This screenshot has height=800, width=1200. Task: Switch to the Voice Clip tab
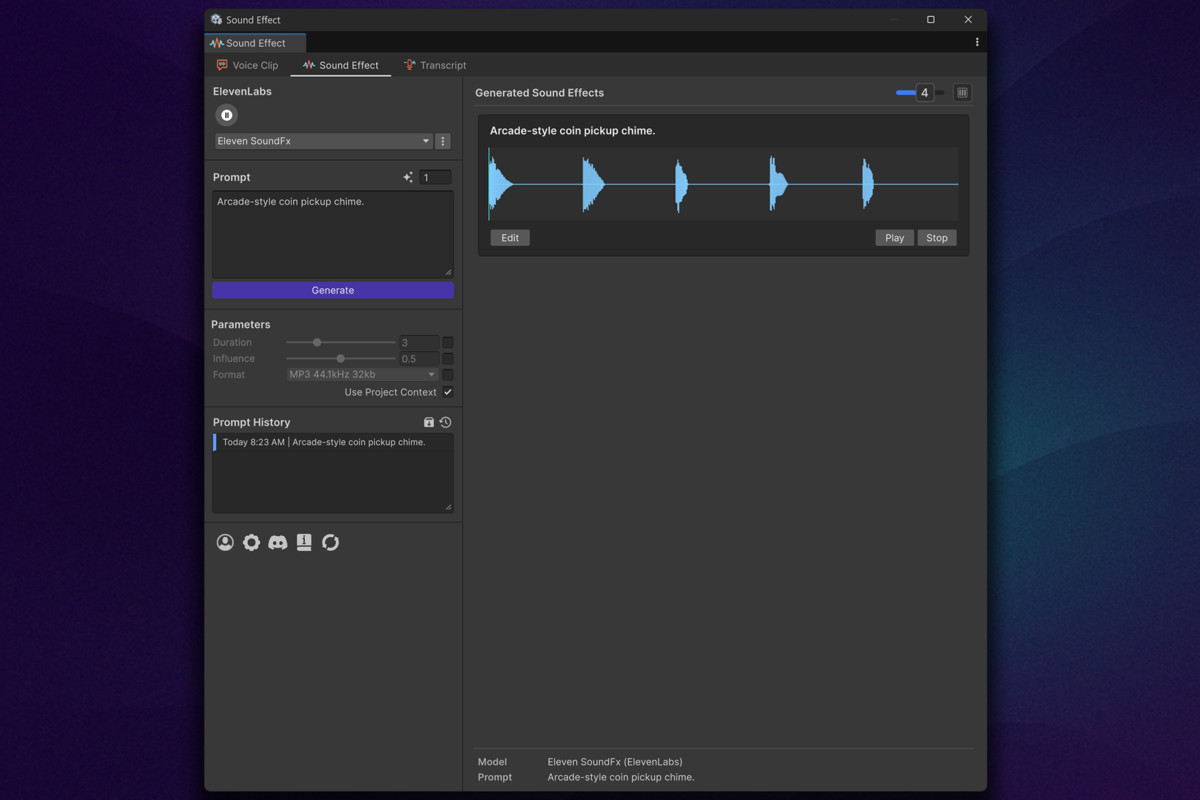click(247, 65)
